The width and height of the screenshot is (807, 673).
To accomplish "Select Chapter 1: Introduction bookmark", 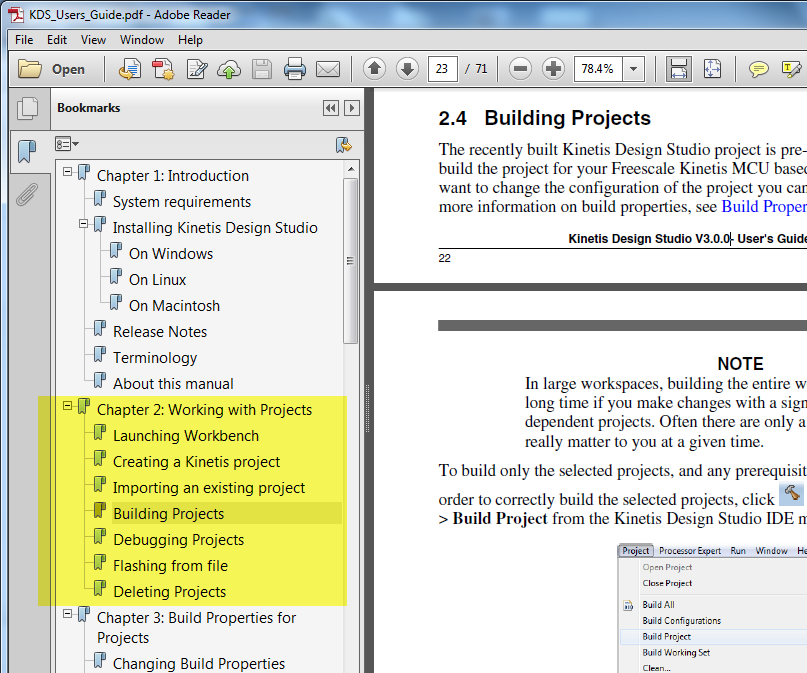I will pos(173,175).
